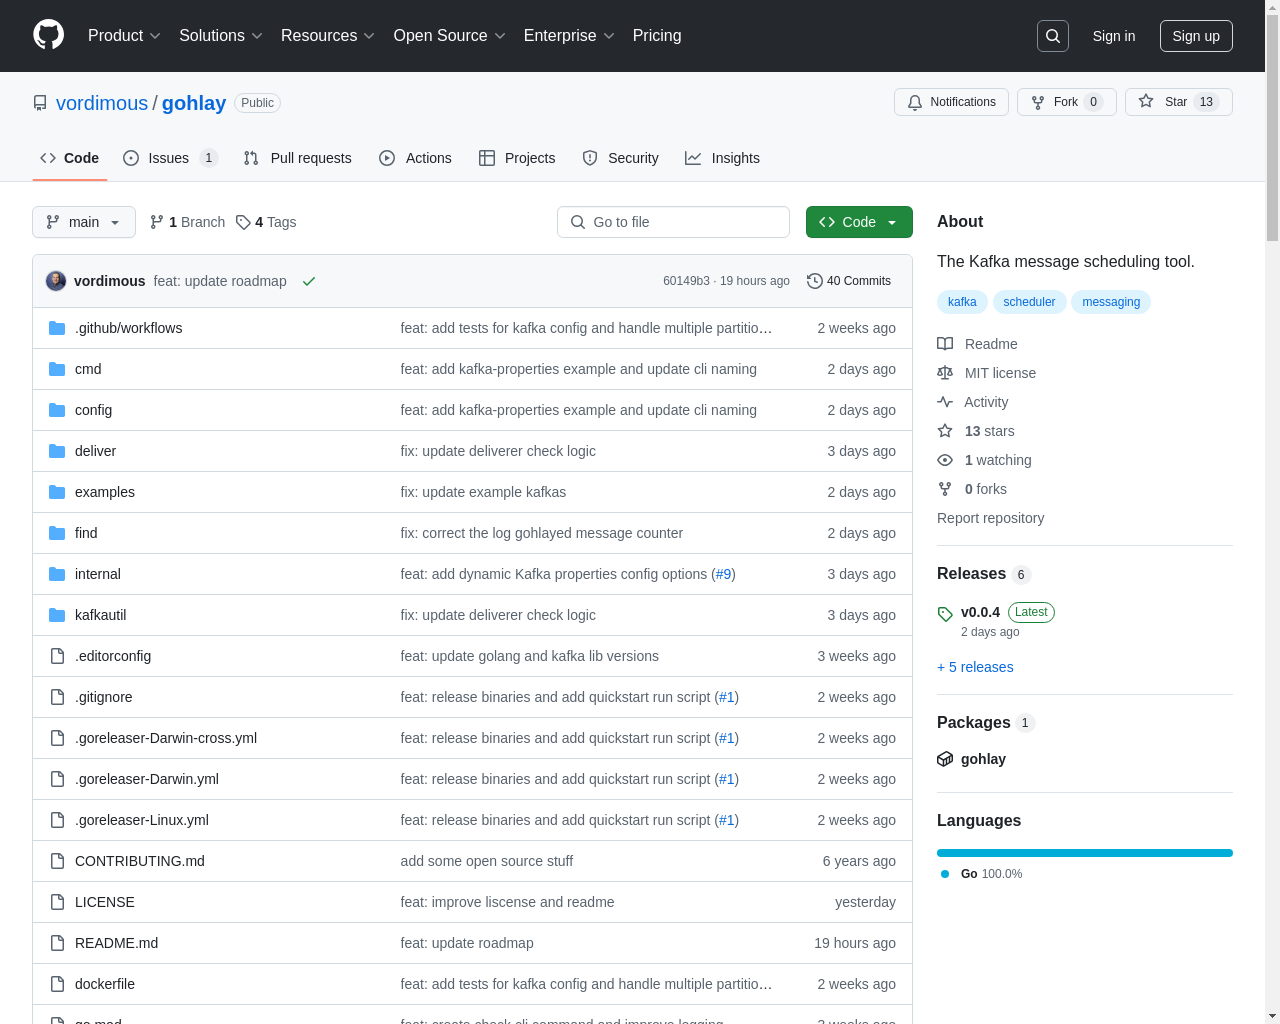The height and width of the screenshot is (1024, 1280).
Task: Switch to the Issues tab
Action: pos(170,158)
